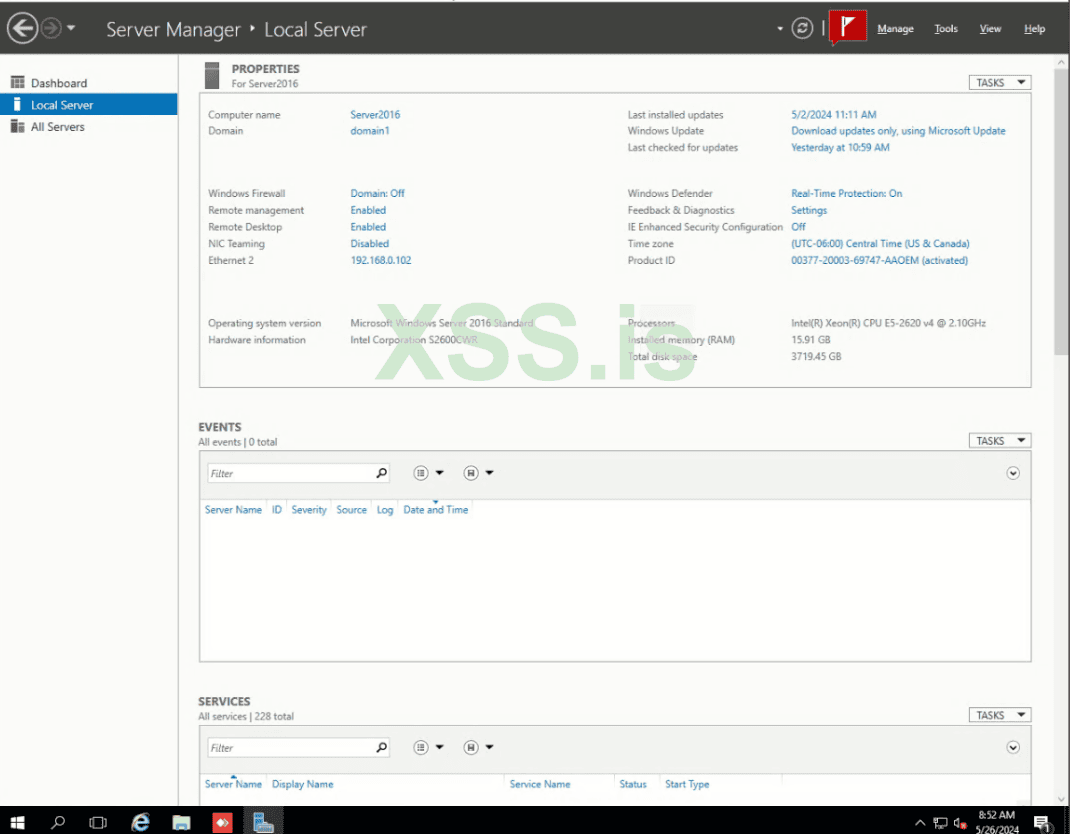Collapse the Events filter section chevron
This screenshot has height=834, width=1070.
point(1013,472)
